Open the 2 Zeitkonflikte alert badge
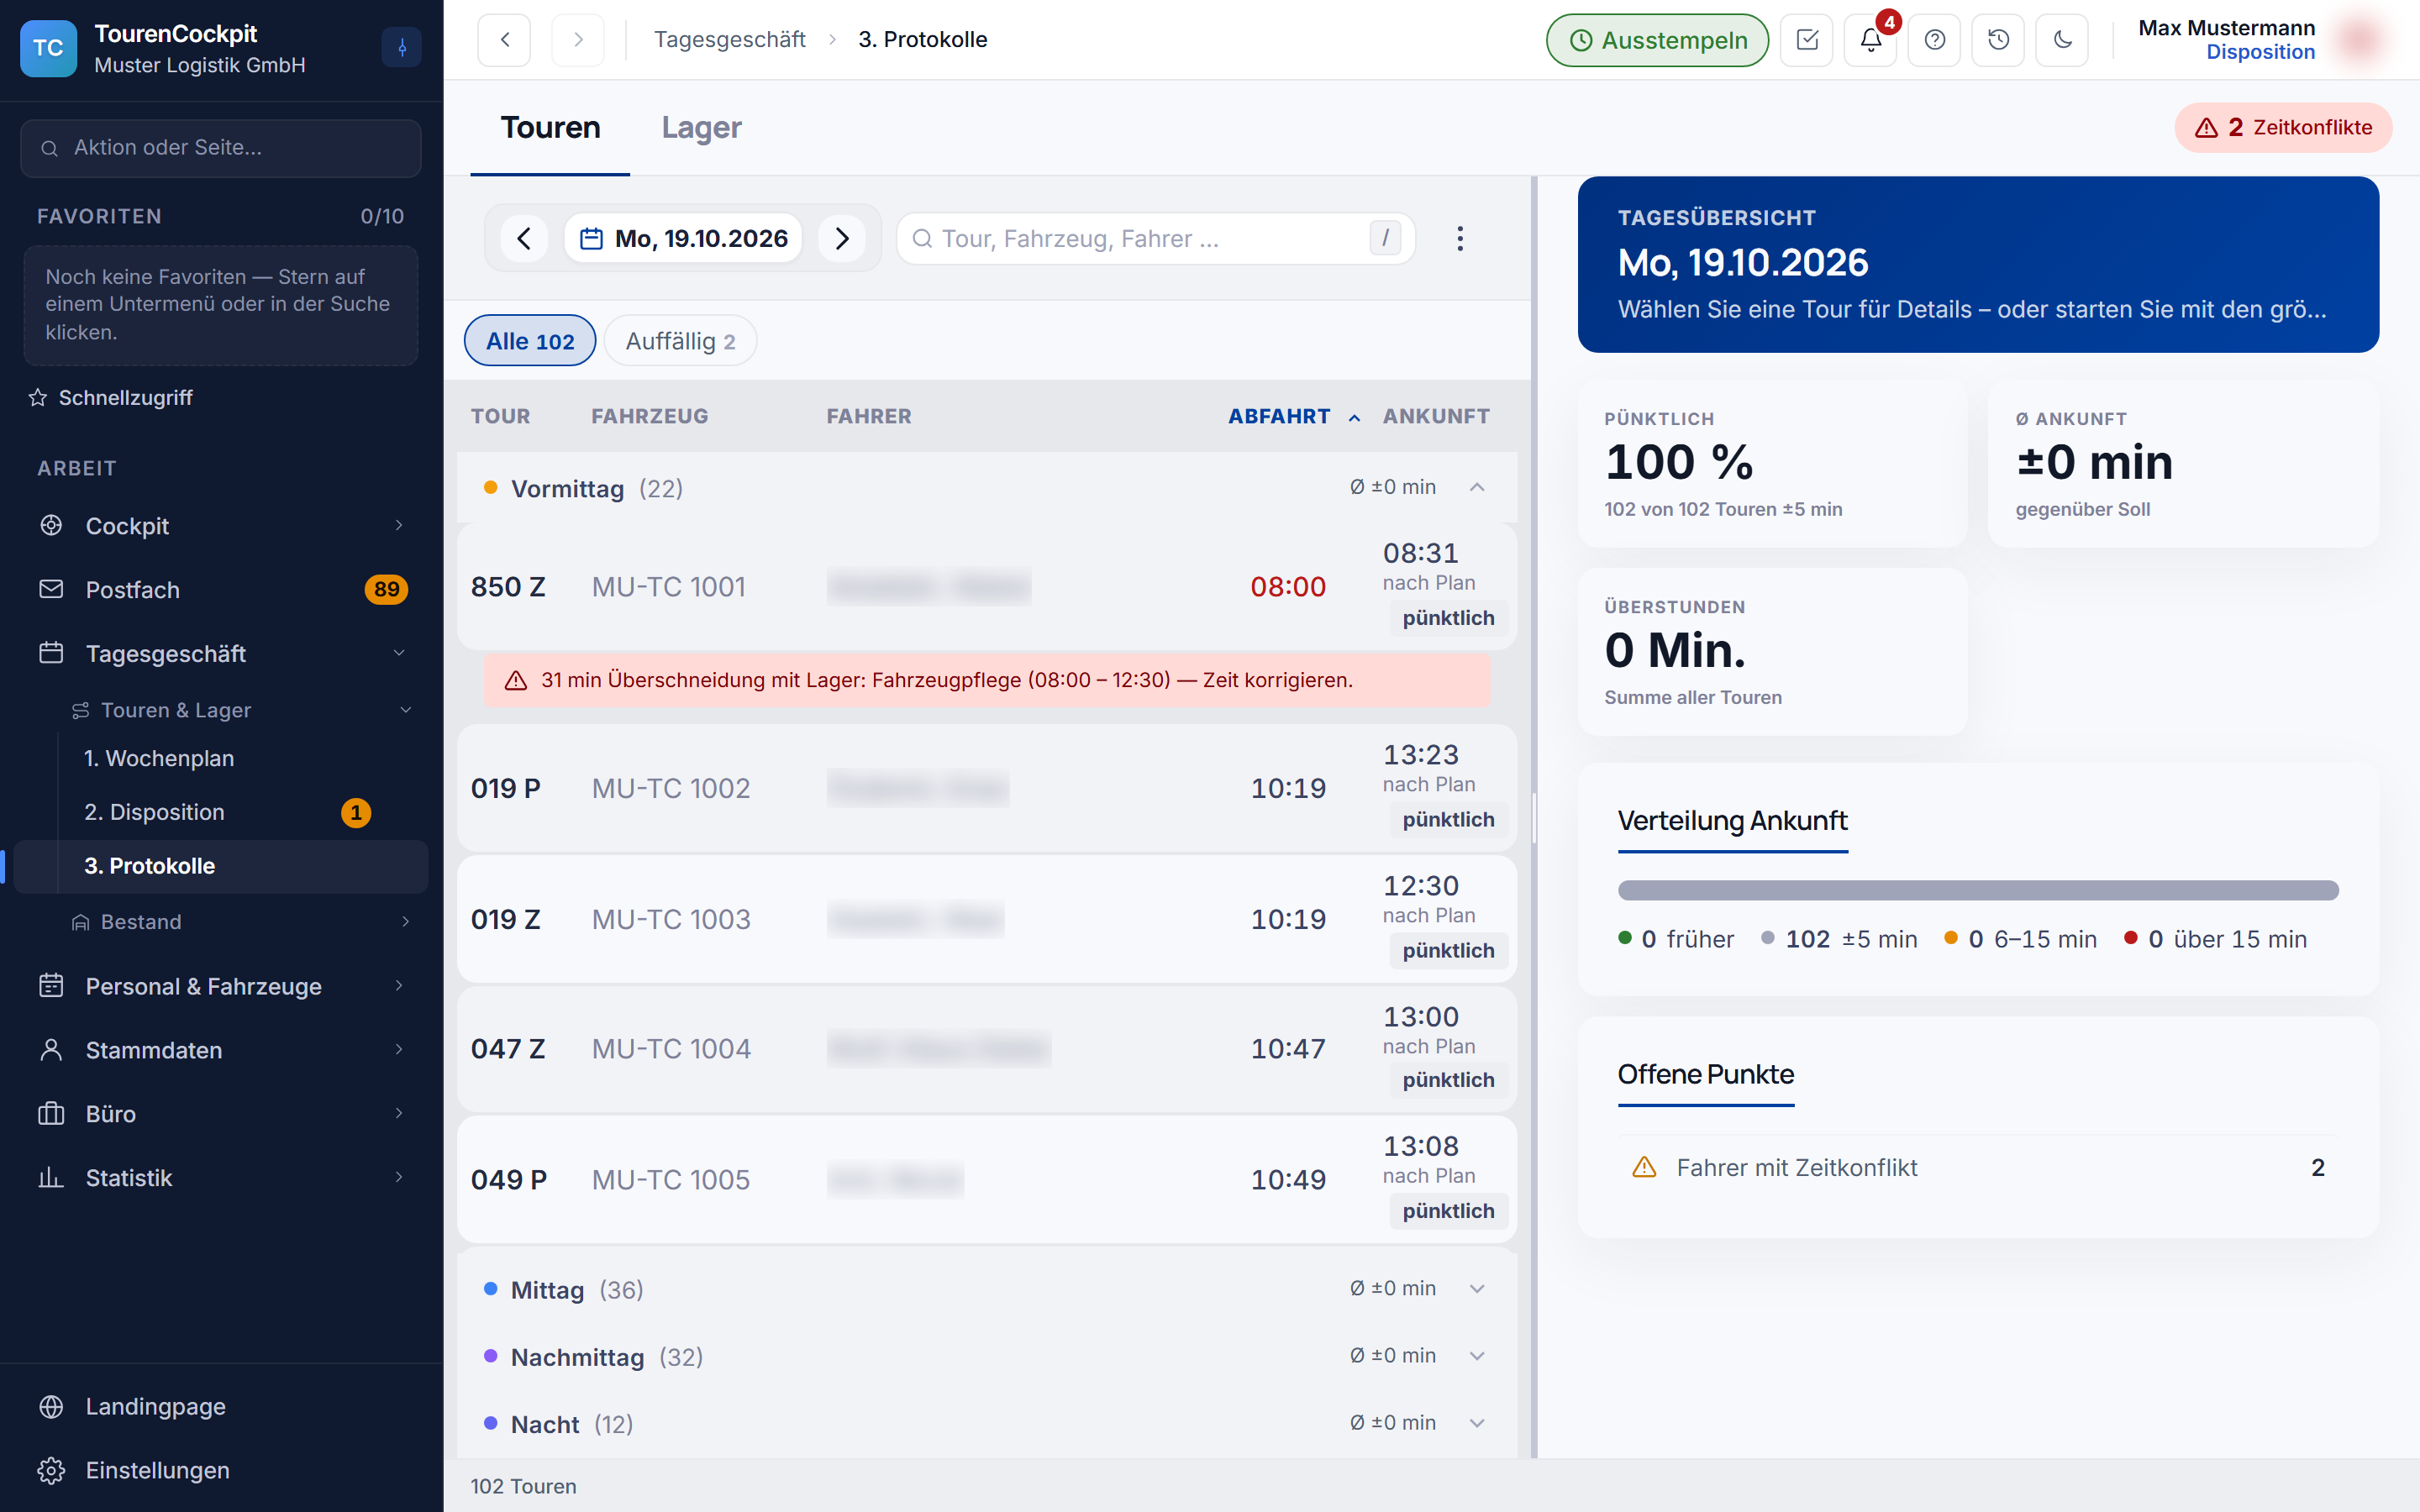 pyautogui.click(x=2283, y=128)
